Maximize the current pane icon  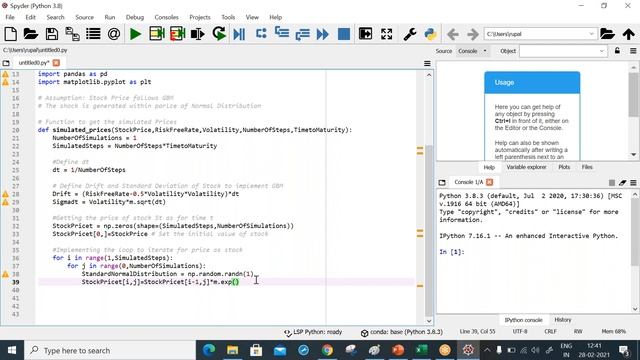[365, 34]
